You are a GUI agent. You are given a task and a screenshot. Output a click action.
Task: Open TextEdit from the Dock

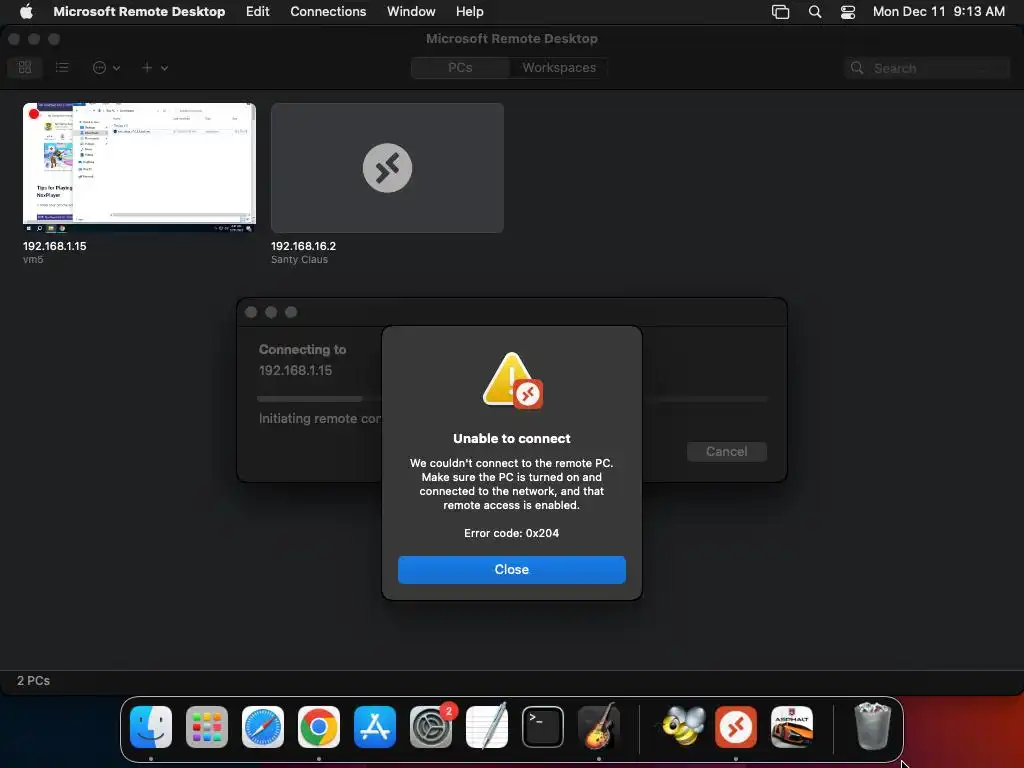click(x=487, y=727)
